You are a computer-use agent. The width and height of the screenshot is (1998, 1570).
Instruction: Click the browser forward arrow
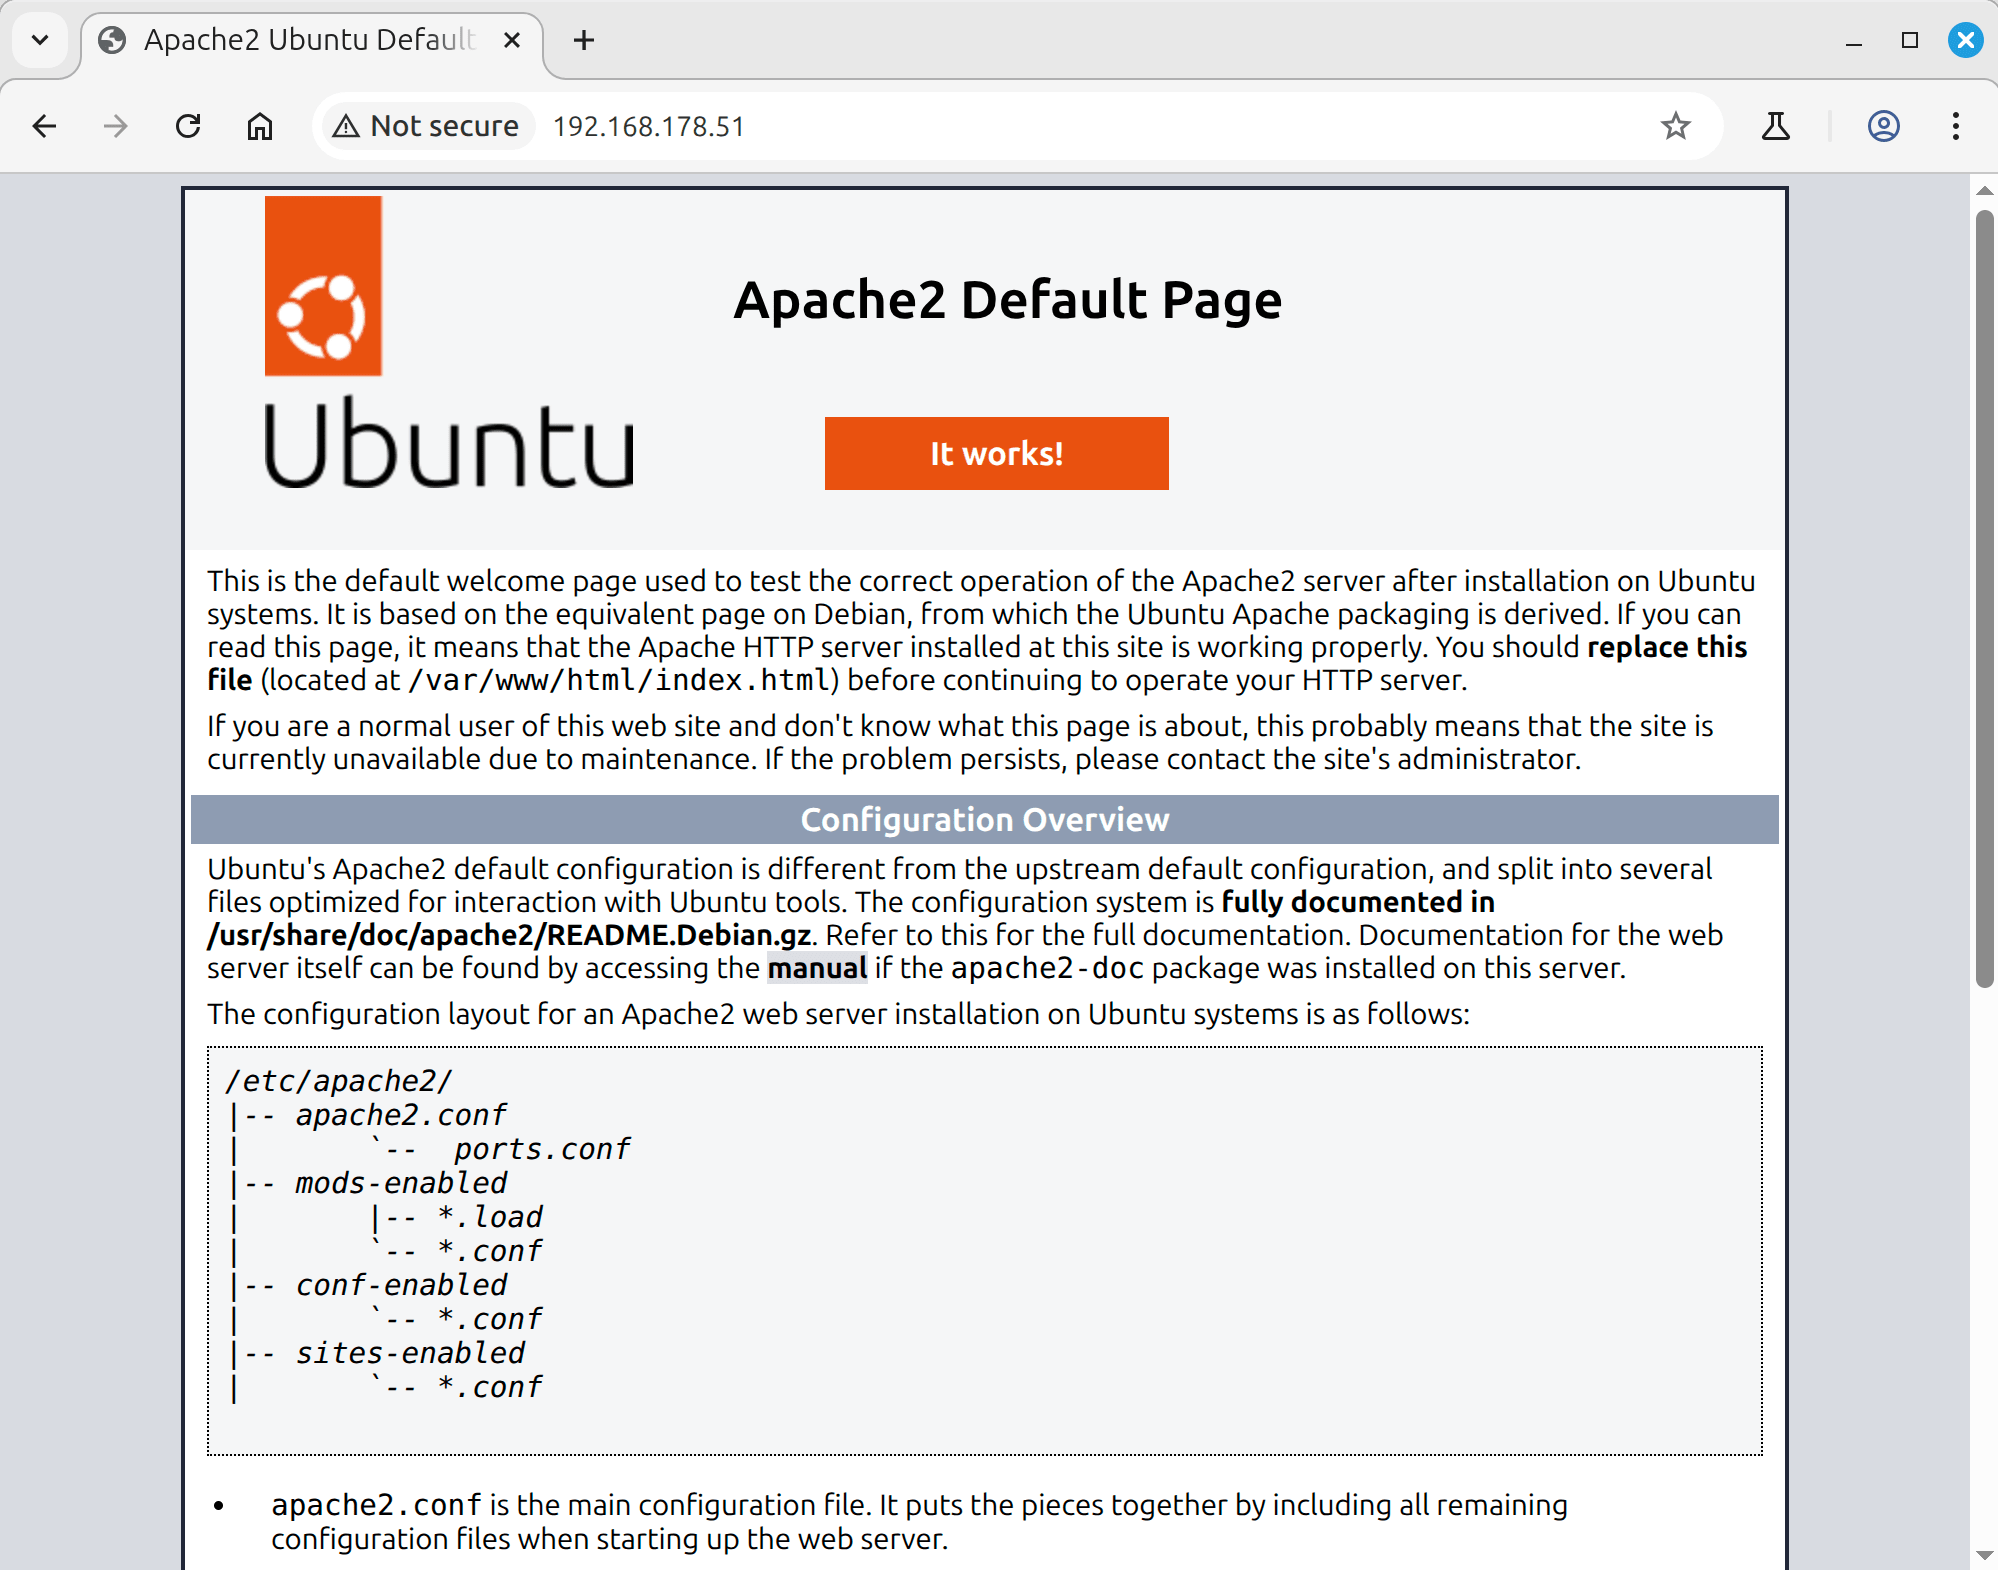click(x=116, y=126)
